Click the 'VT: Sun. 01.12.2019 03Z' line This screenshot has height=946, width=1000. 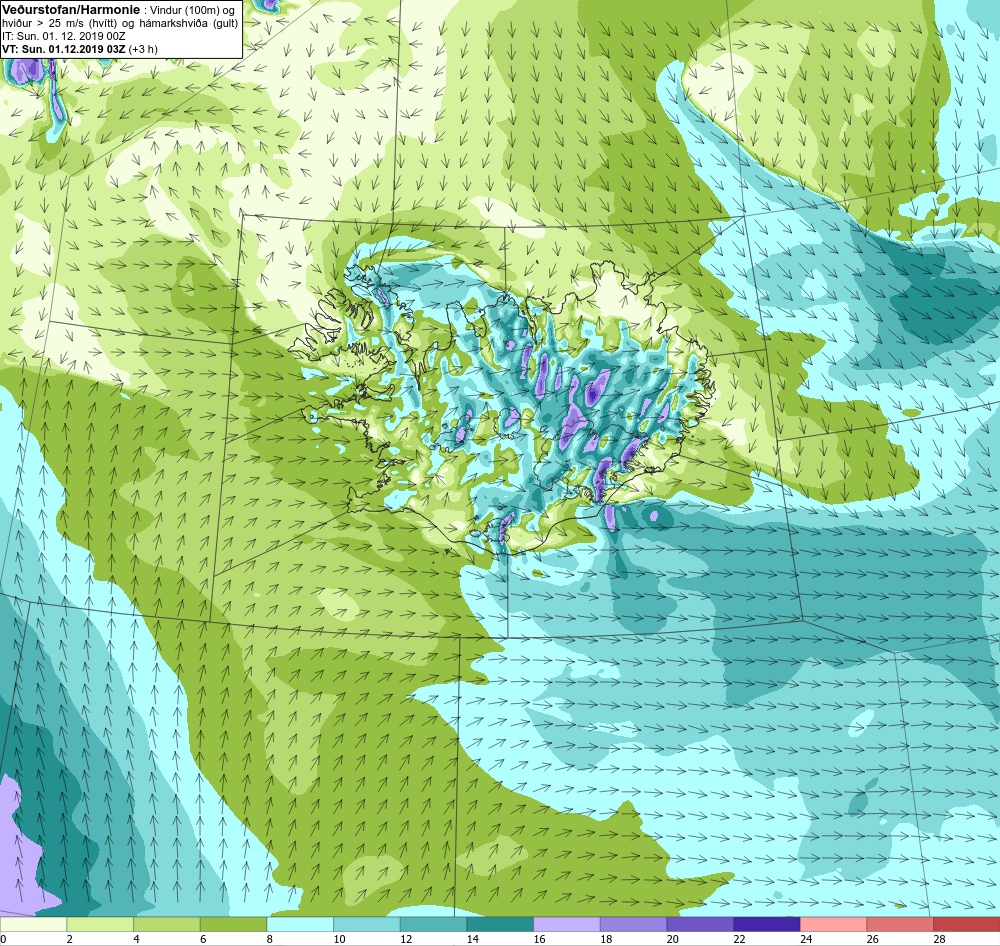tap(64, 49)
